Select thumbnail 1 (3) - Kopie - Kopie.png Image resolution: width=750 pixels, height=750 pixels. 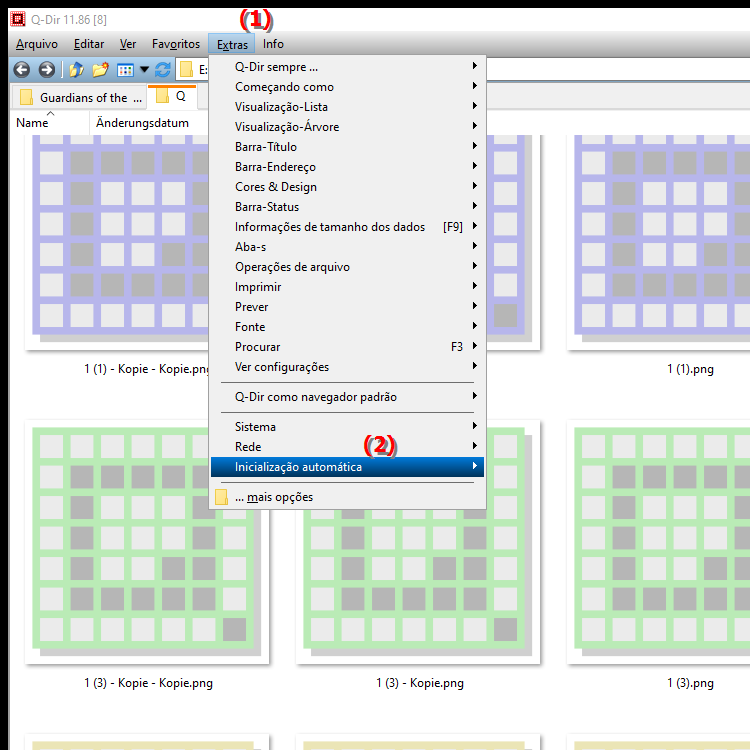(x=147, y=542)
